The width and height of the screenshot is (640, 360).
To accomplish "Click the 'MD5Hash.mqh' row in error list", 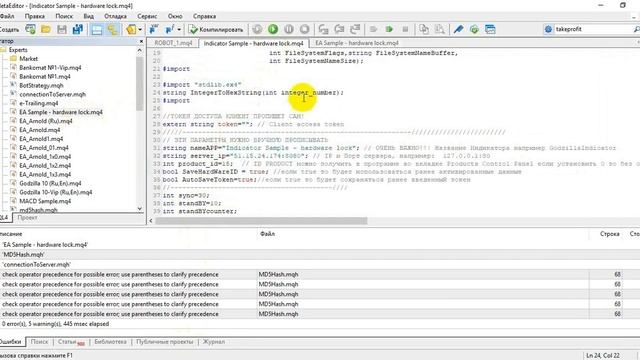I will pos(320,255).
